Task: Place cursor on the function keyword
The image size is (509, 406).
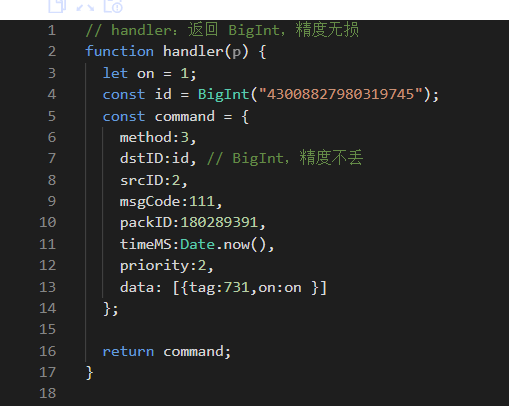Action: [x=120, y=52]
